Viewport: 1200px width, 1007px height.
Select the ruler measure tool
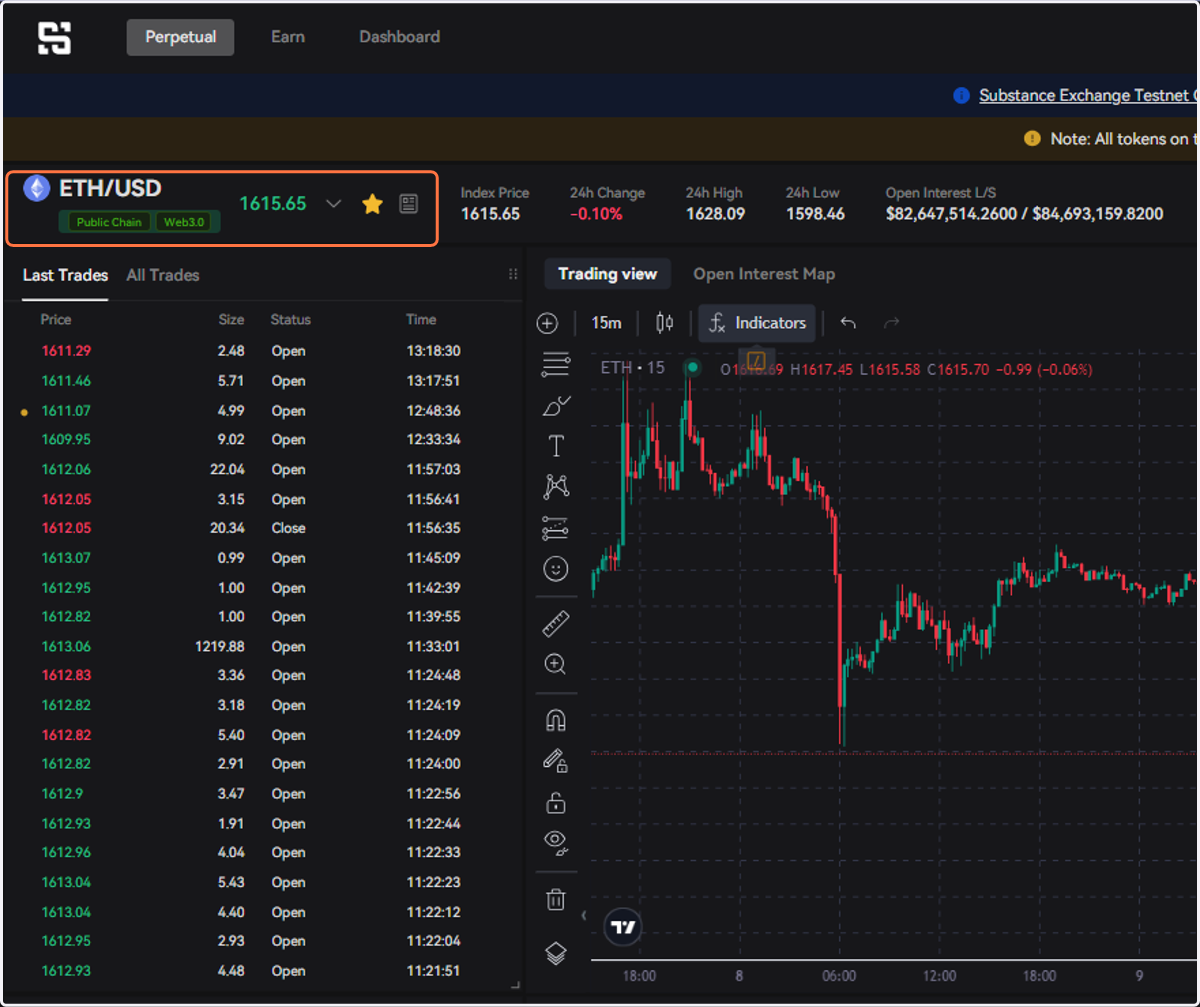[x=555, y=624]
